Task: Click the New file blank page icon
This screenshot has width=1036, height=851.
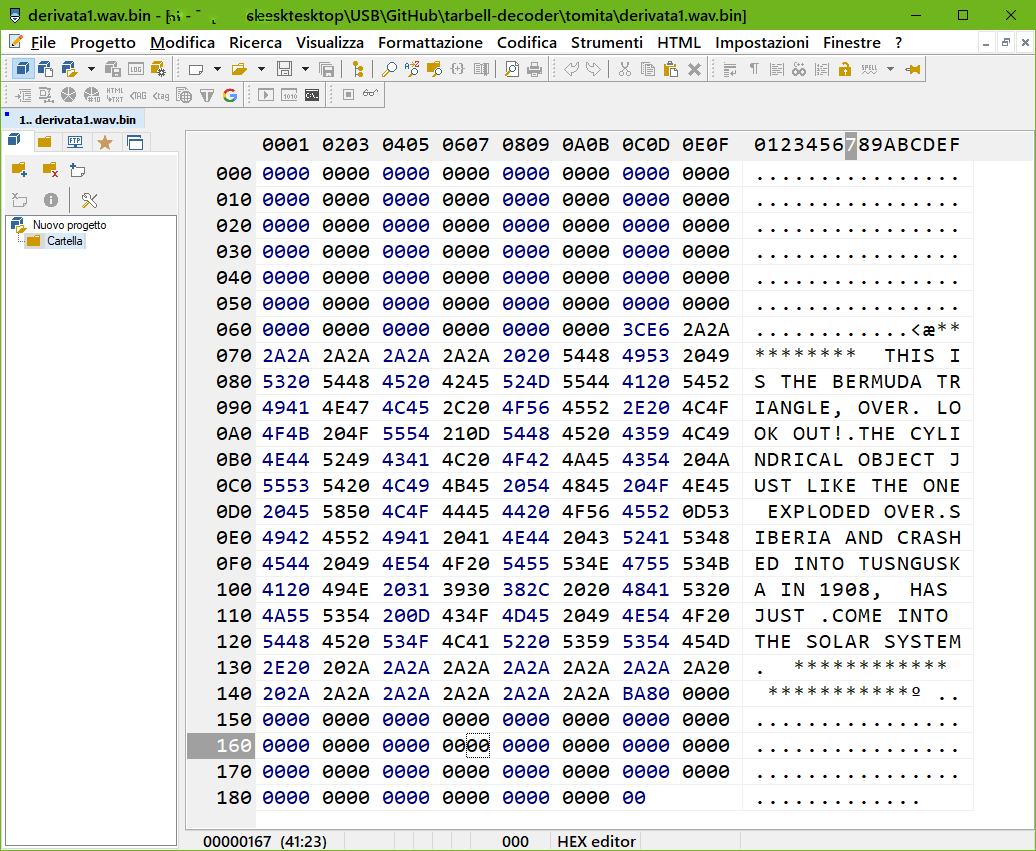Action: tap(196, 69)
